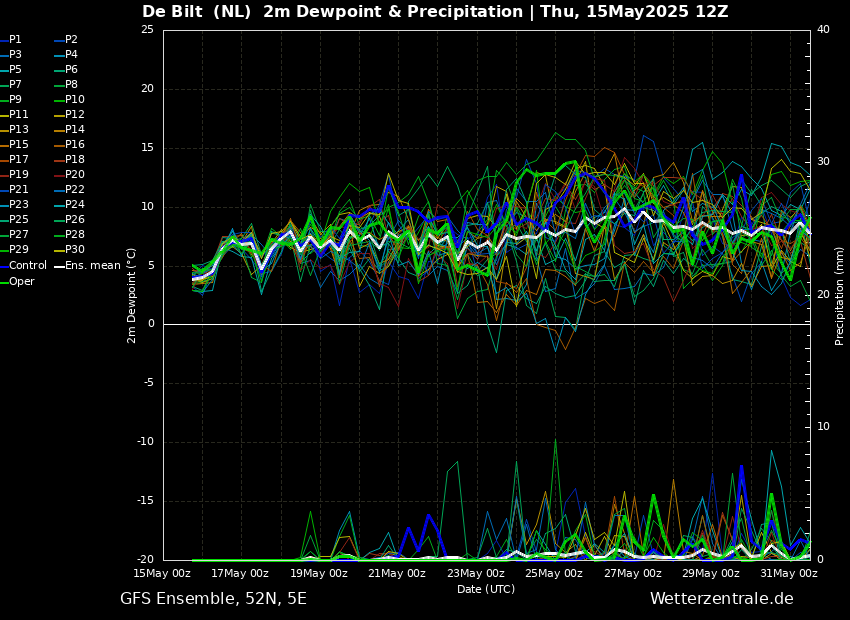This screenshot has height=620, width=850.
Task: Click the P2 line color swatch
Action: pos(59,40)
